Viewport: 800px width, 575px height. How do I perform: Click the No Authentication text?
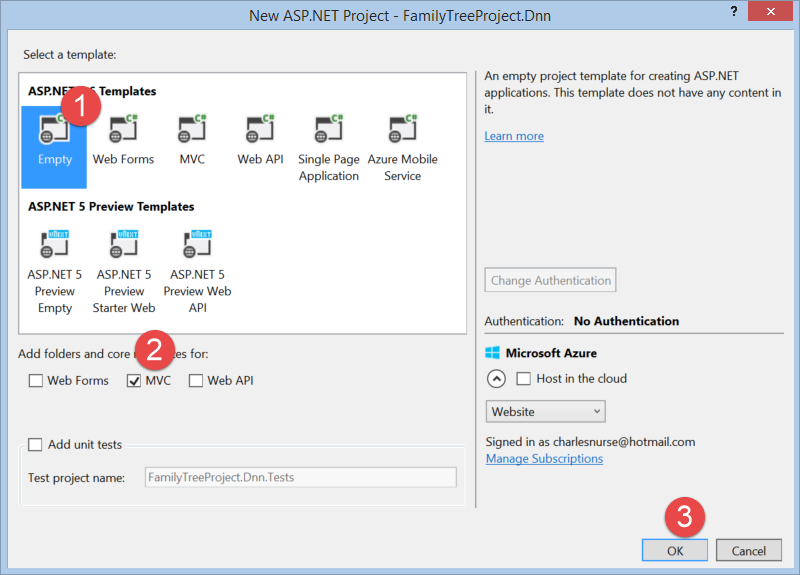tap(627, 321)
